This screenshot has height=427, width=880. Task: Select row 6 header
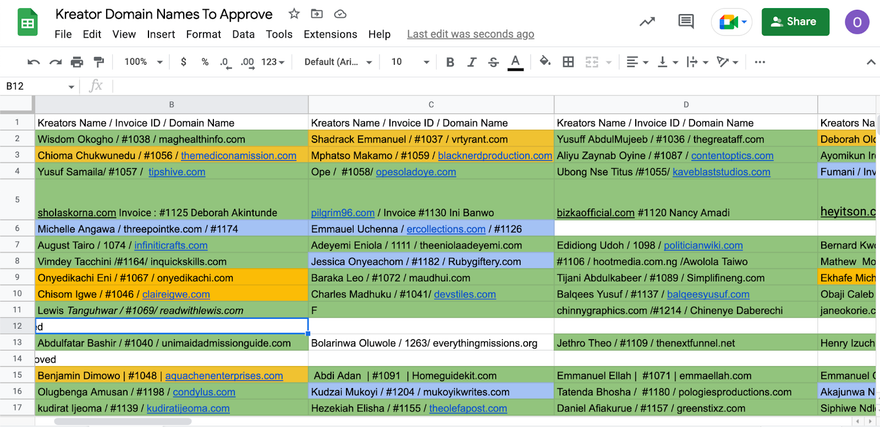click(x=17, y=228)
